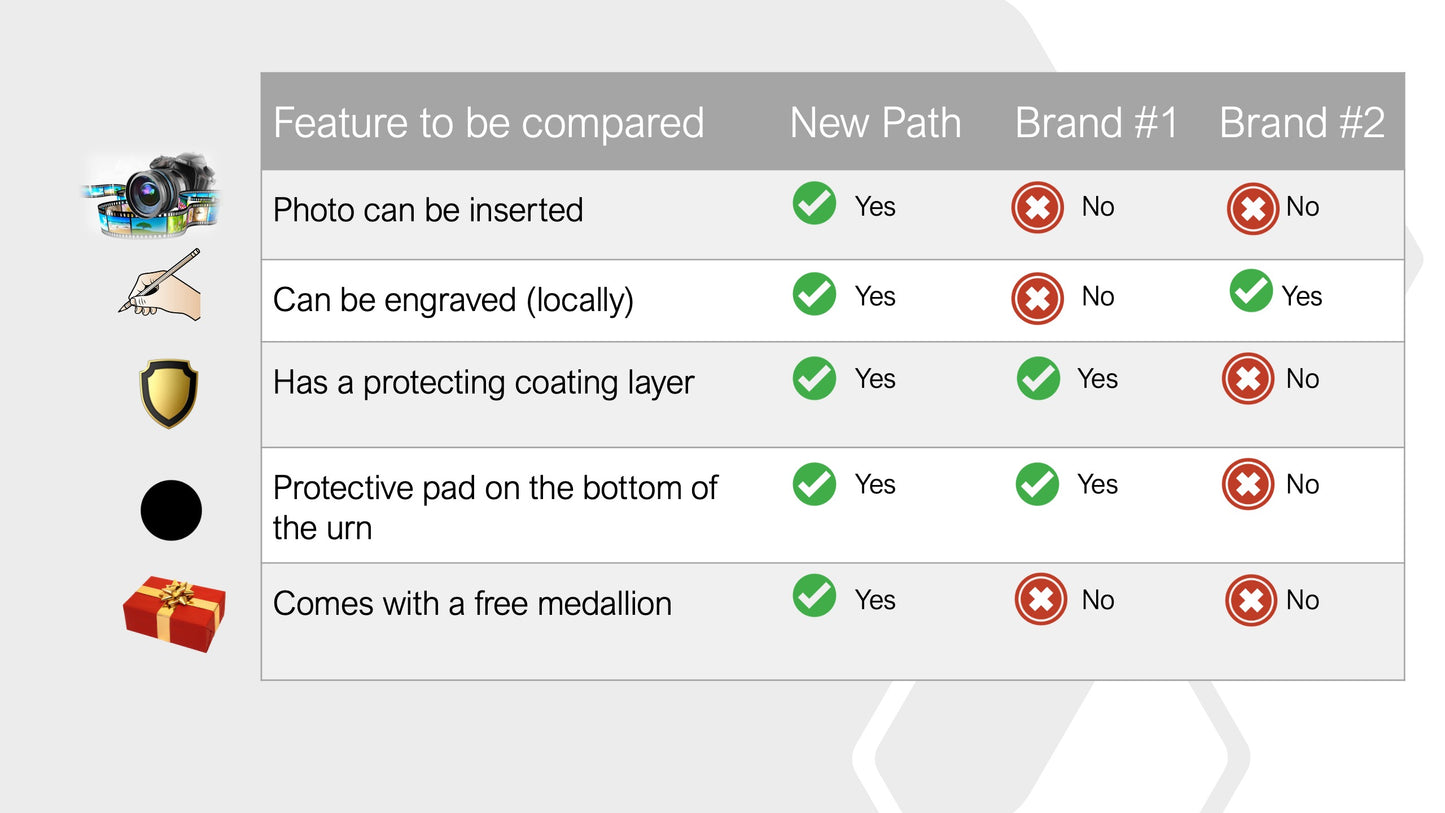Click the red gift box icon
Viewport: 1445px width, 813px height.
174,613
